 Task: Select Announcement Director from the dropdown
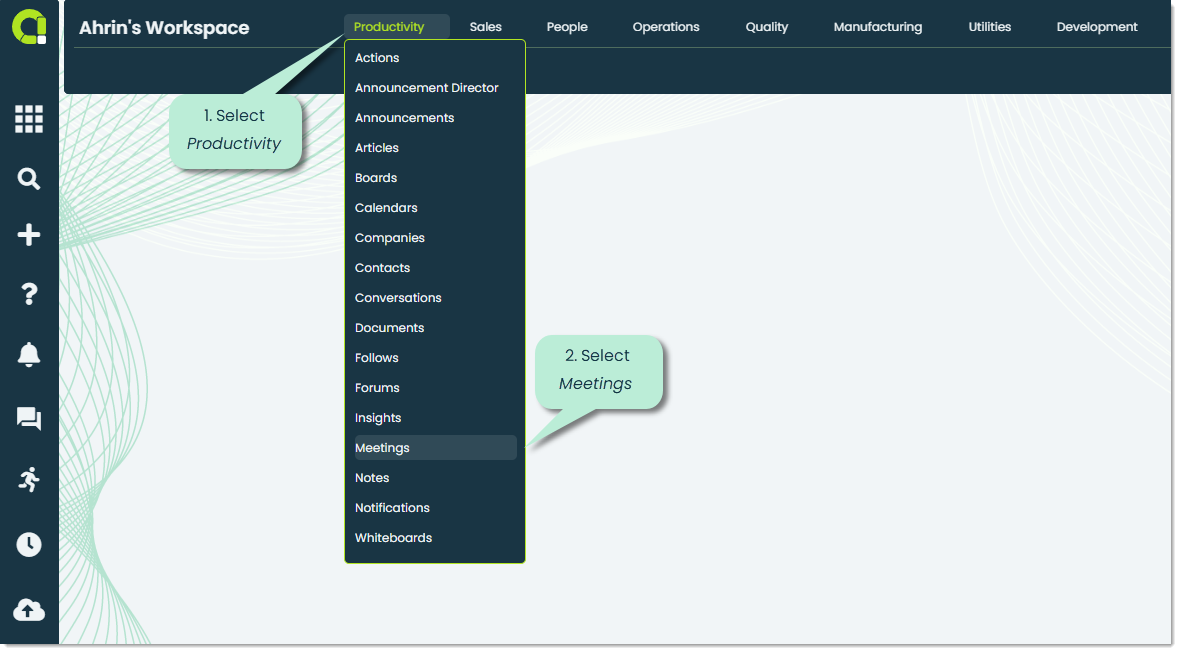pyautogui.click(x=427, y=87)
